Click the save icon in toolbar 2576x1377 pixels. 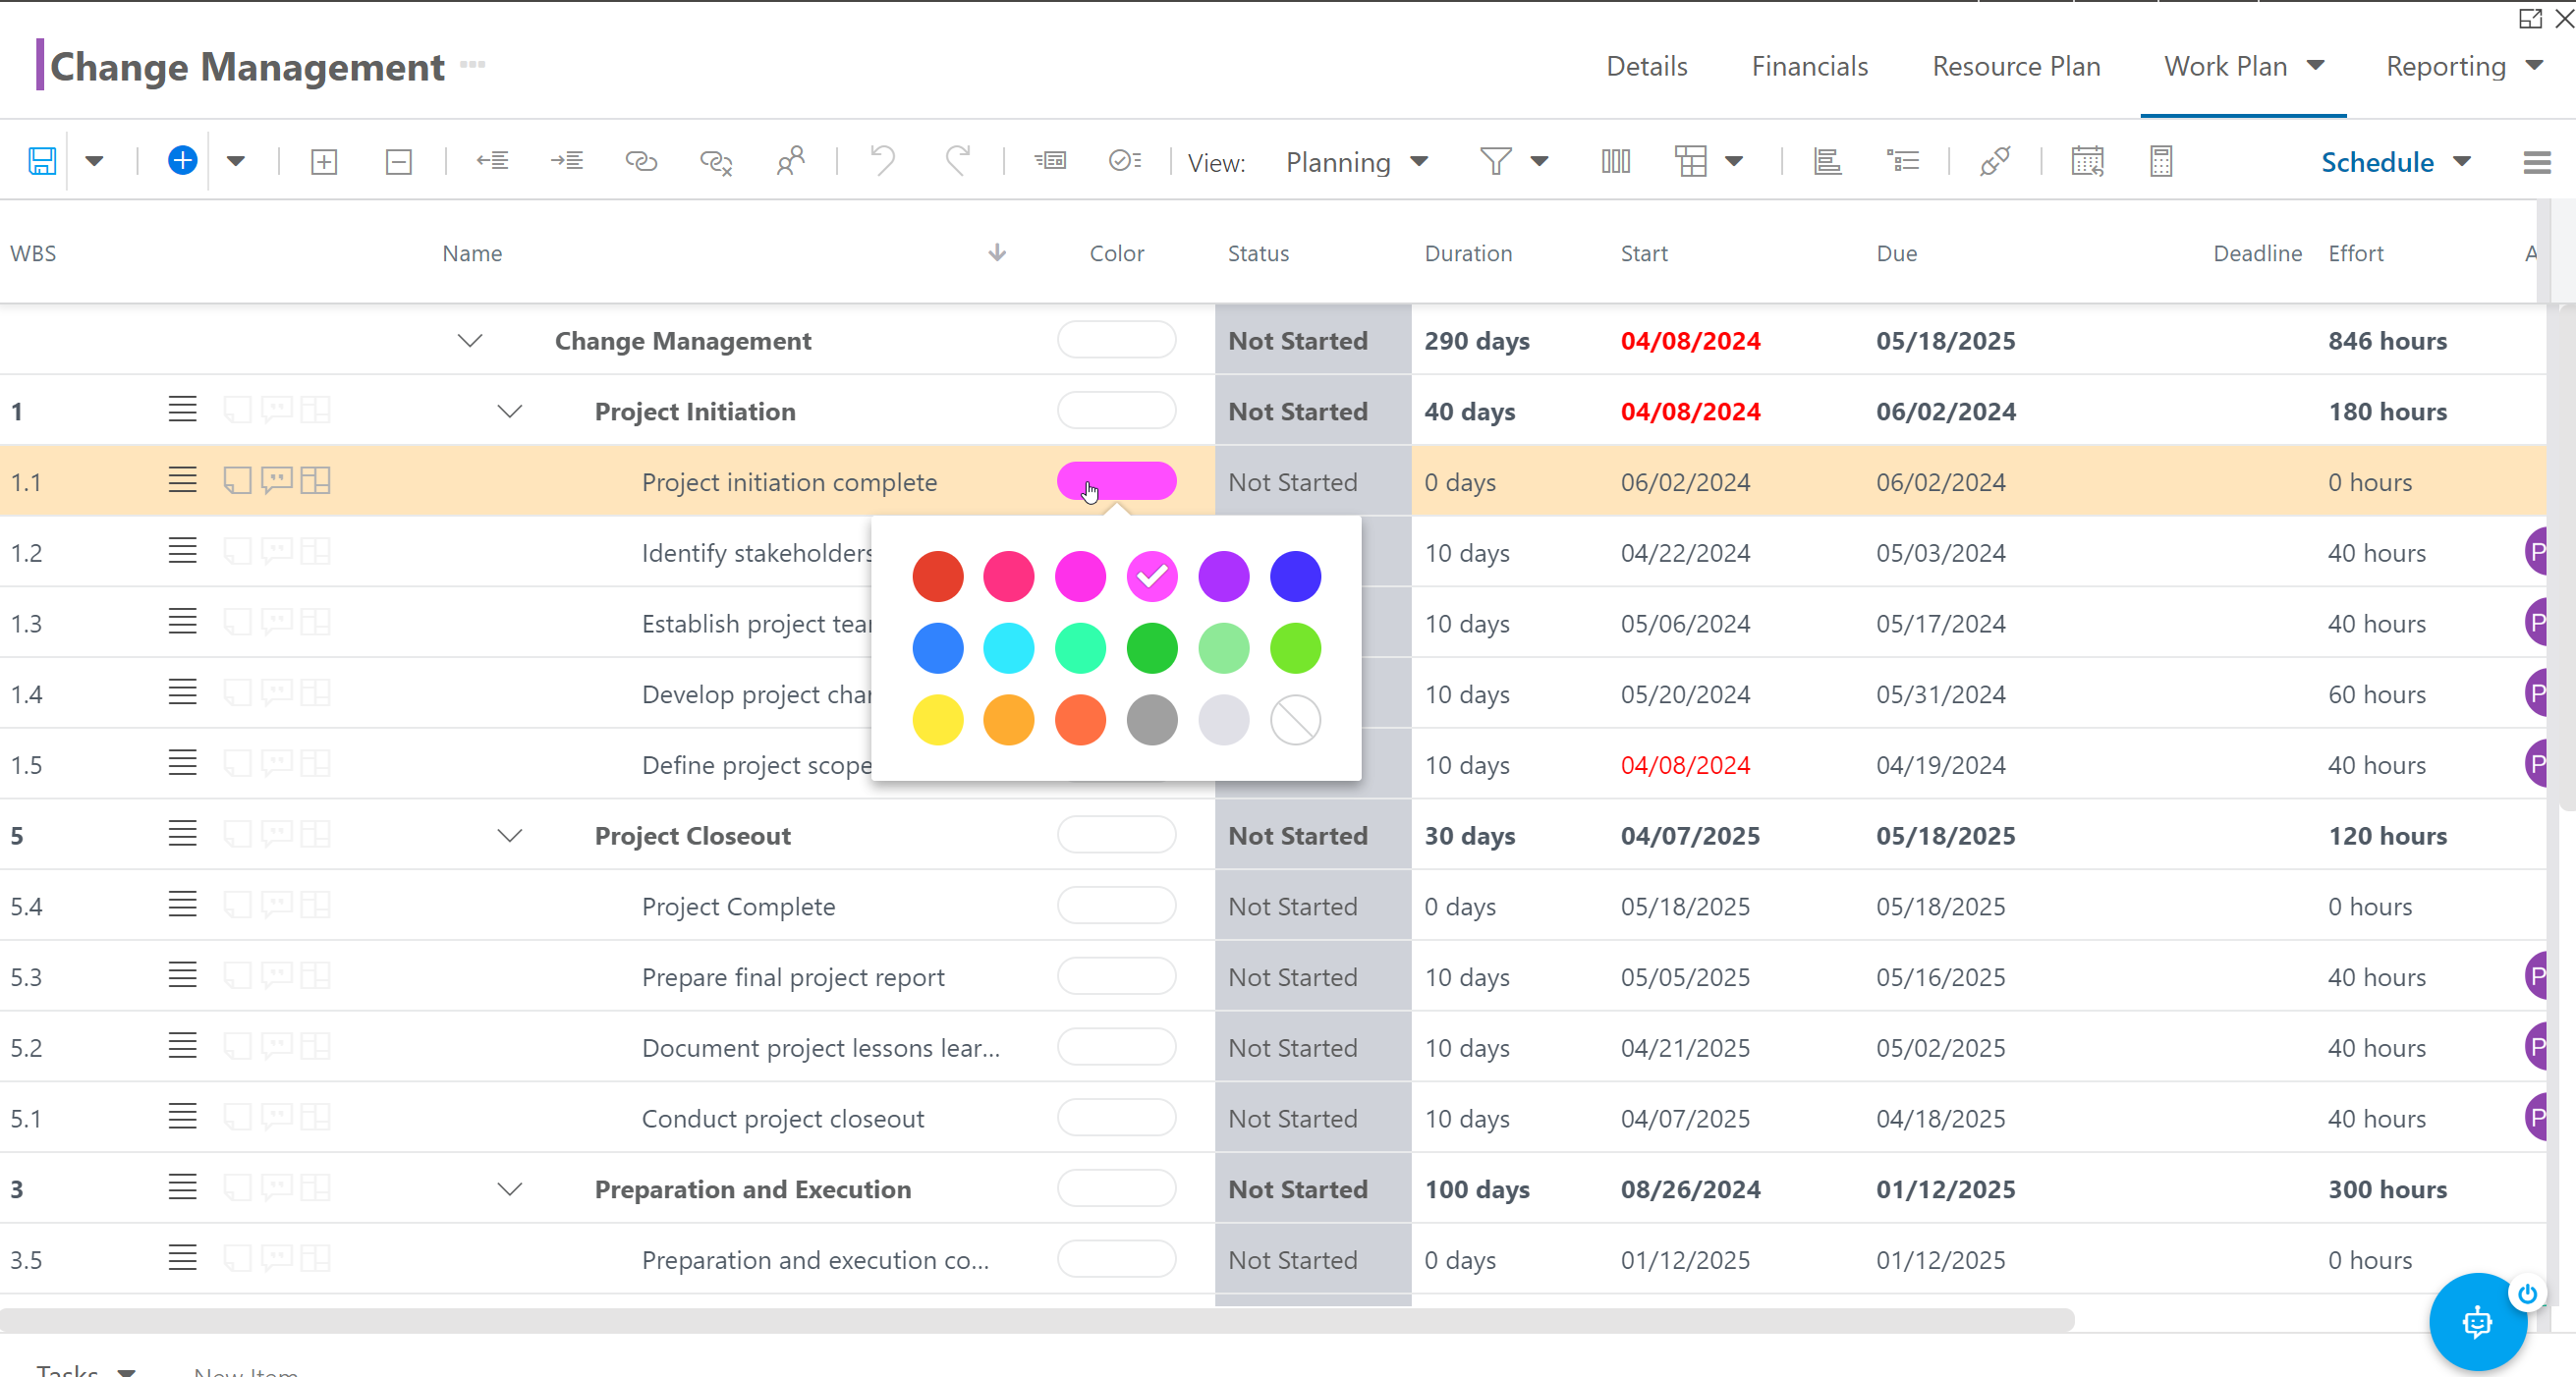42,161
